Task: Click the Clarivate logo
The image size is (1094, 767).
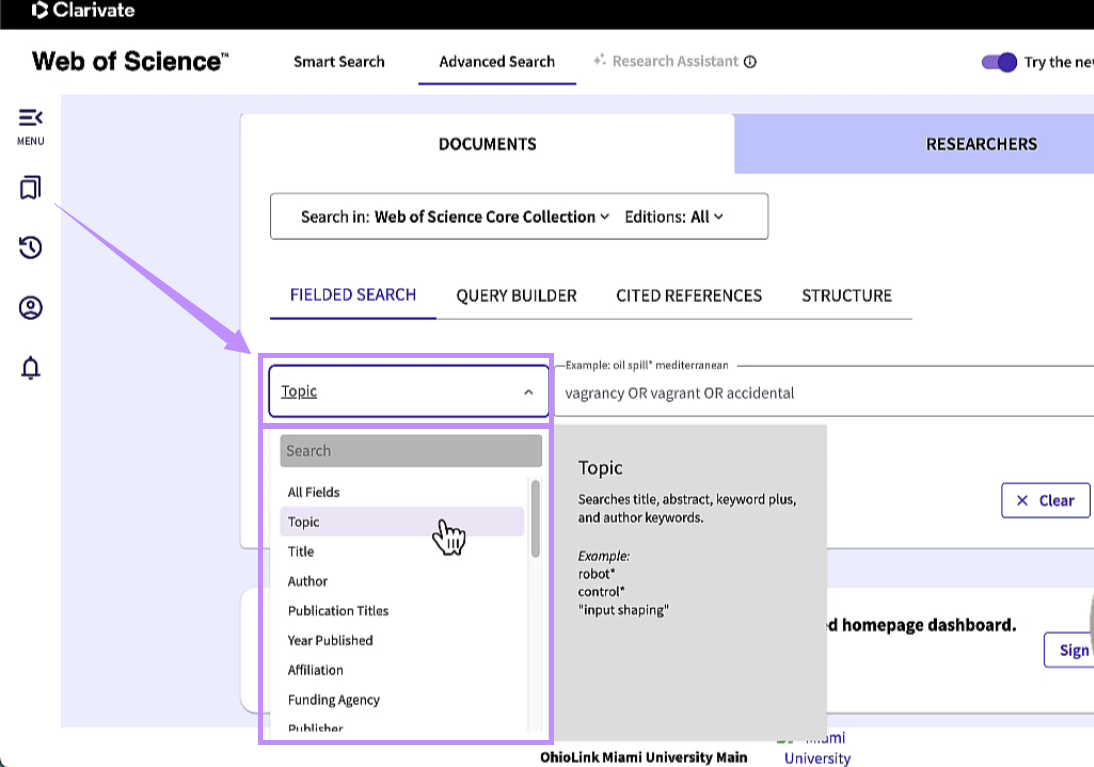Action: (x=83, y=10)
